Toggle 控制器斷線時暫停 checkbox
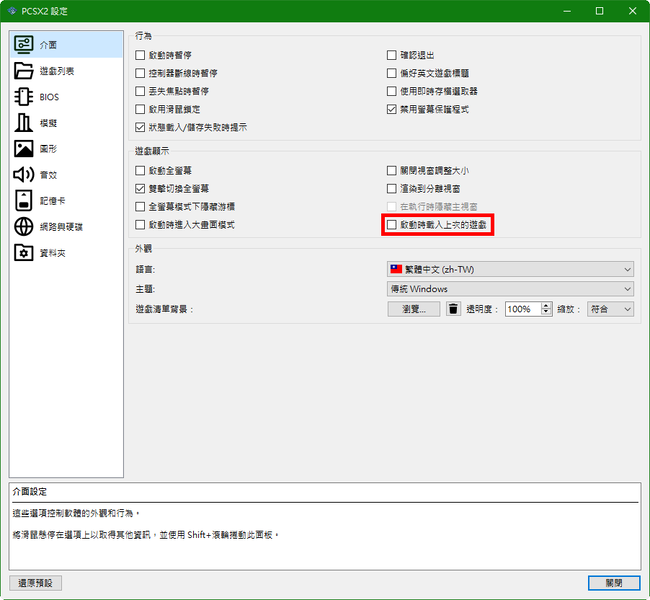 tap(140, 73)
